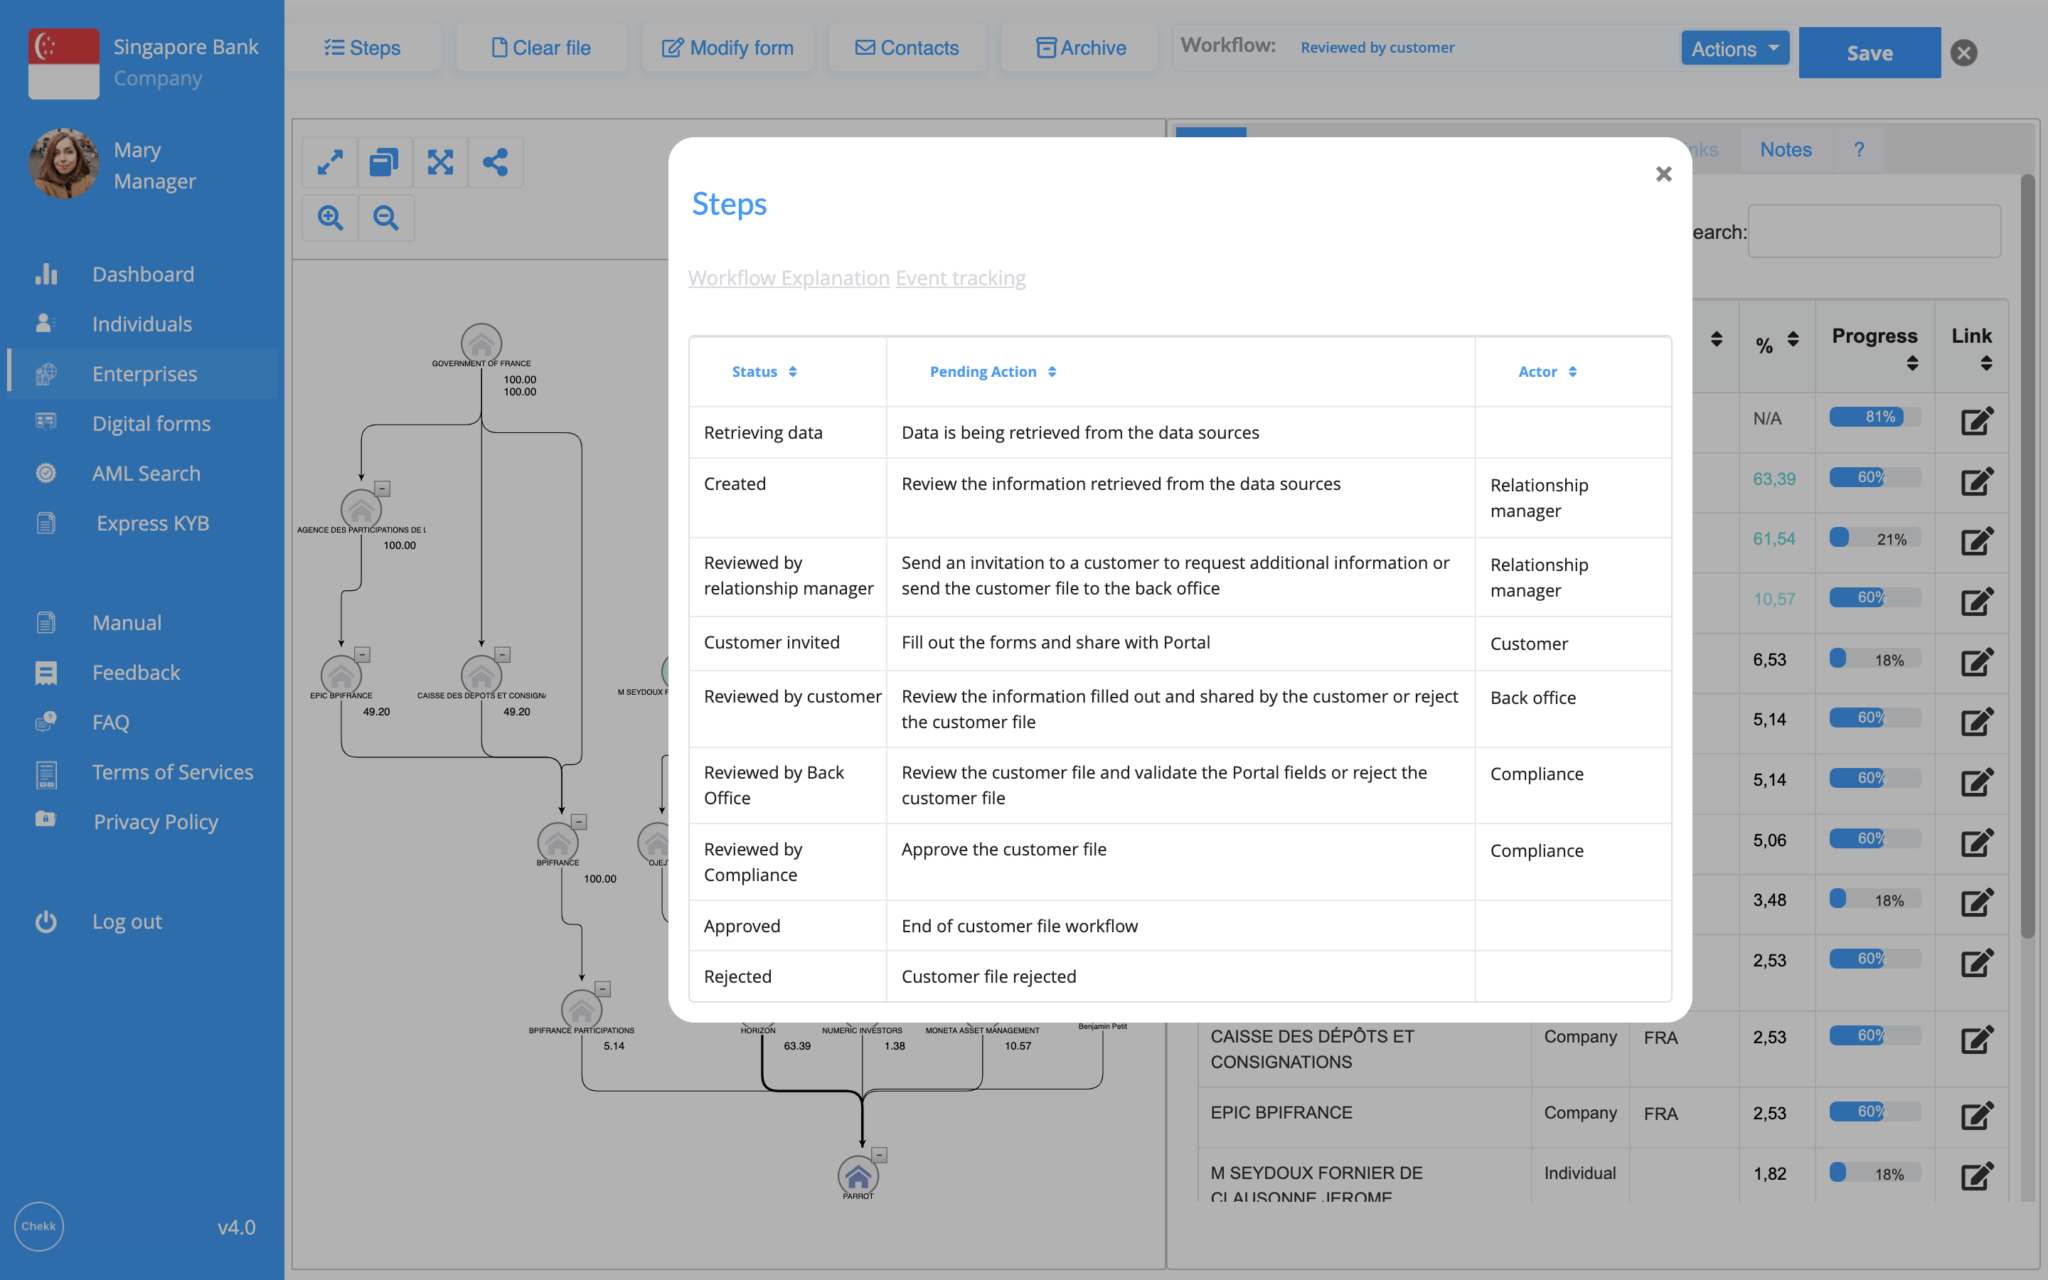Image resolution: width=2048 pixels, height=1280 pixels.
Task: Collapse the BPIFRANCE PARTICIPATIONS node
Action: (x=603, y=989)
